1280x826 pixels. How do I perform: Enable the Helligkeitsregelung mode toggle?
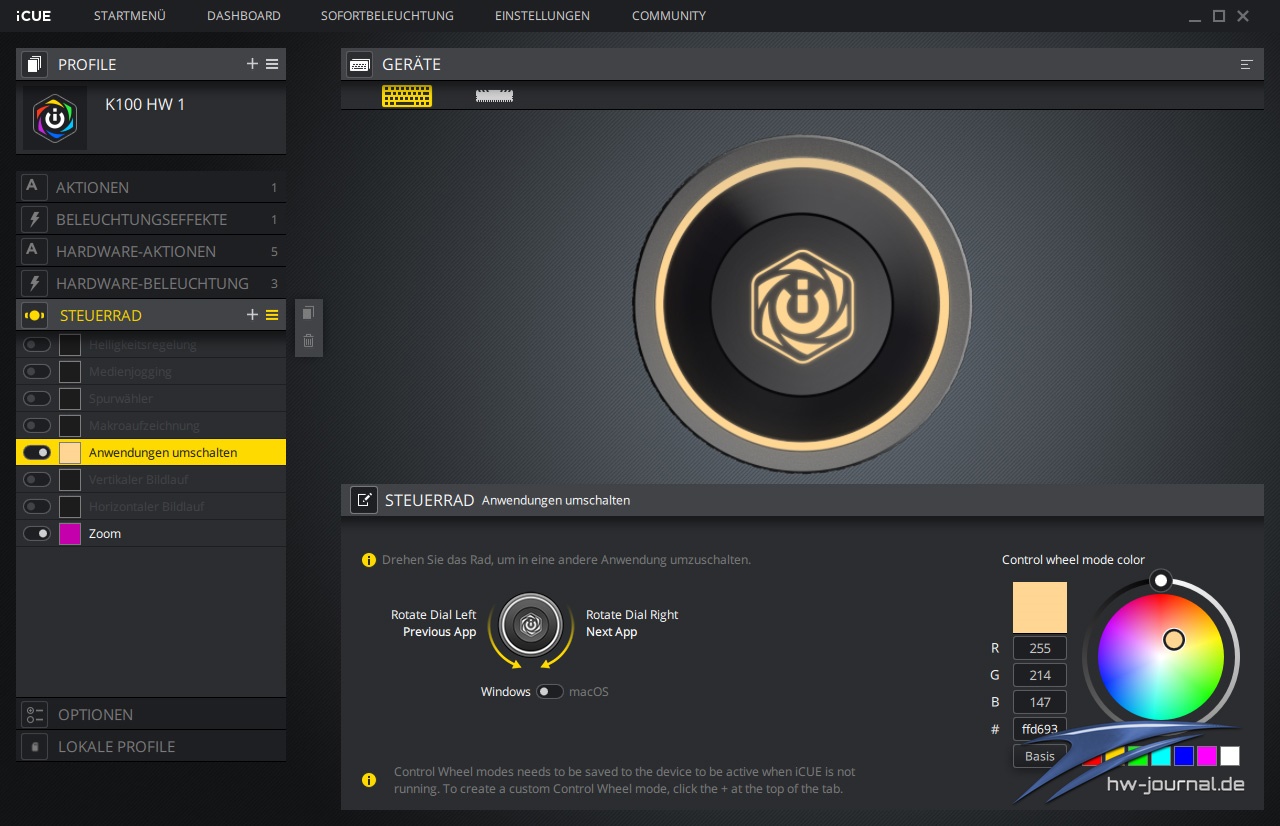coord(37,345)
